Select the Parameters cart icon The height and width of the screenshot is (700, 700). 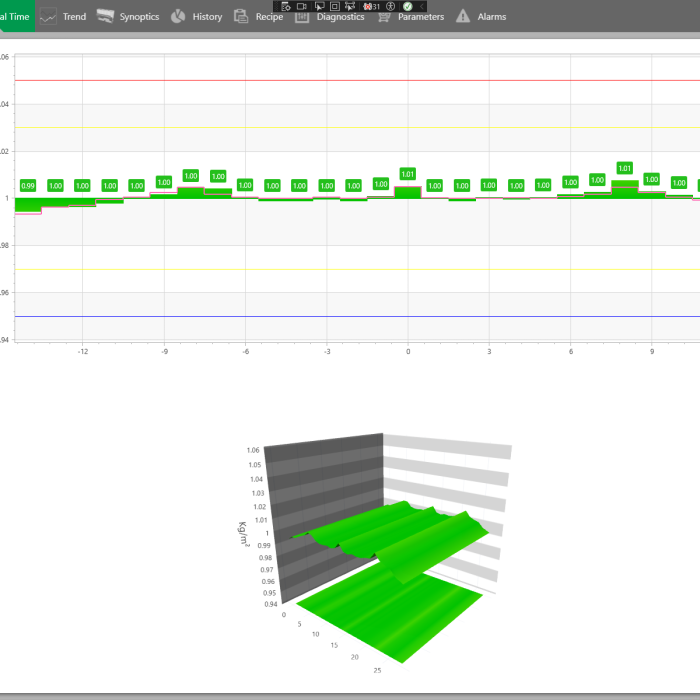click(384, 17)
